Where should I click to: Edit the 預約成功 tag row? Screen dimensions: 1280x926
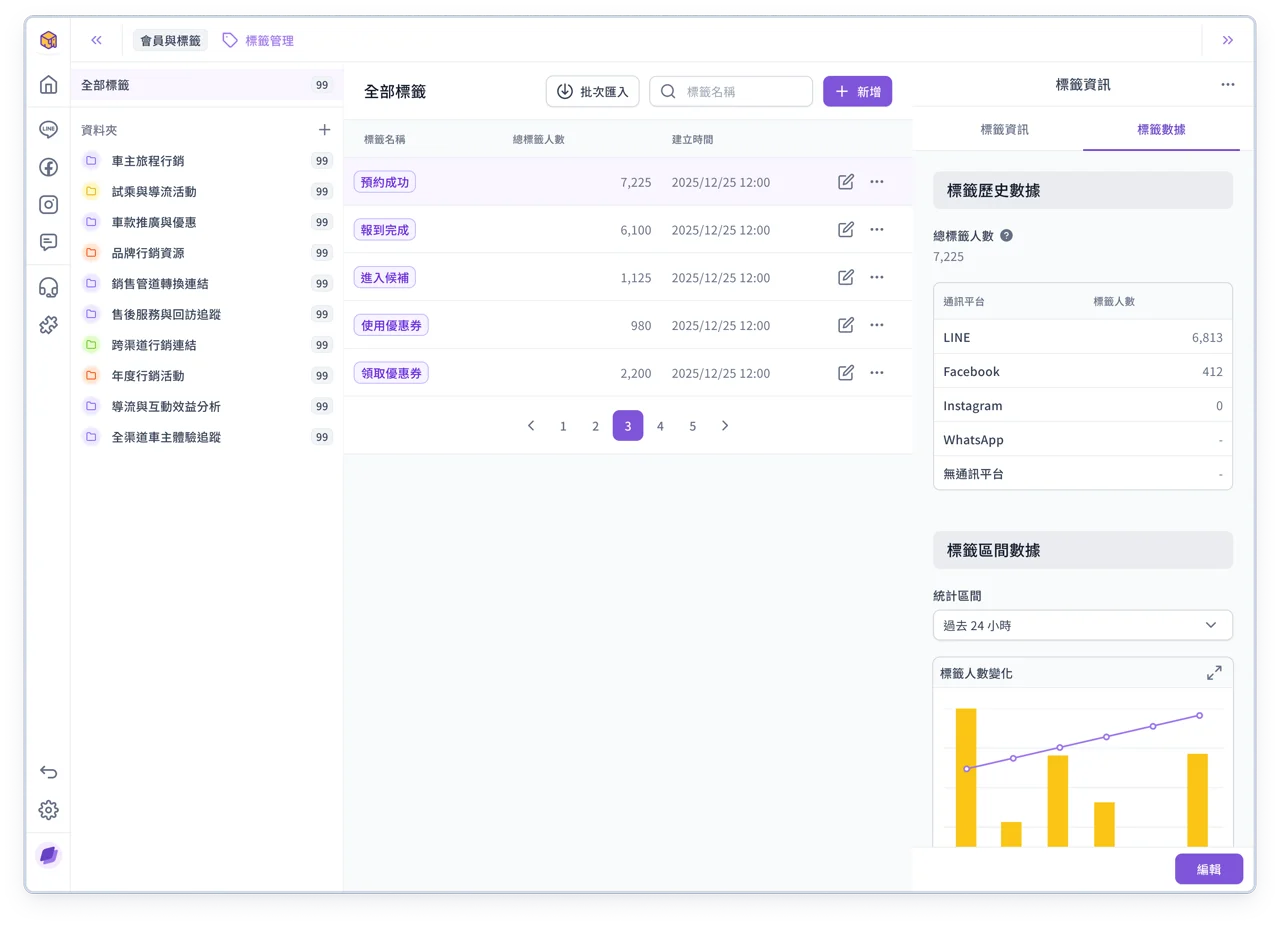click(846, 182)
